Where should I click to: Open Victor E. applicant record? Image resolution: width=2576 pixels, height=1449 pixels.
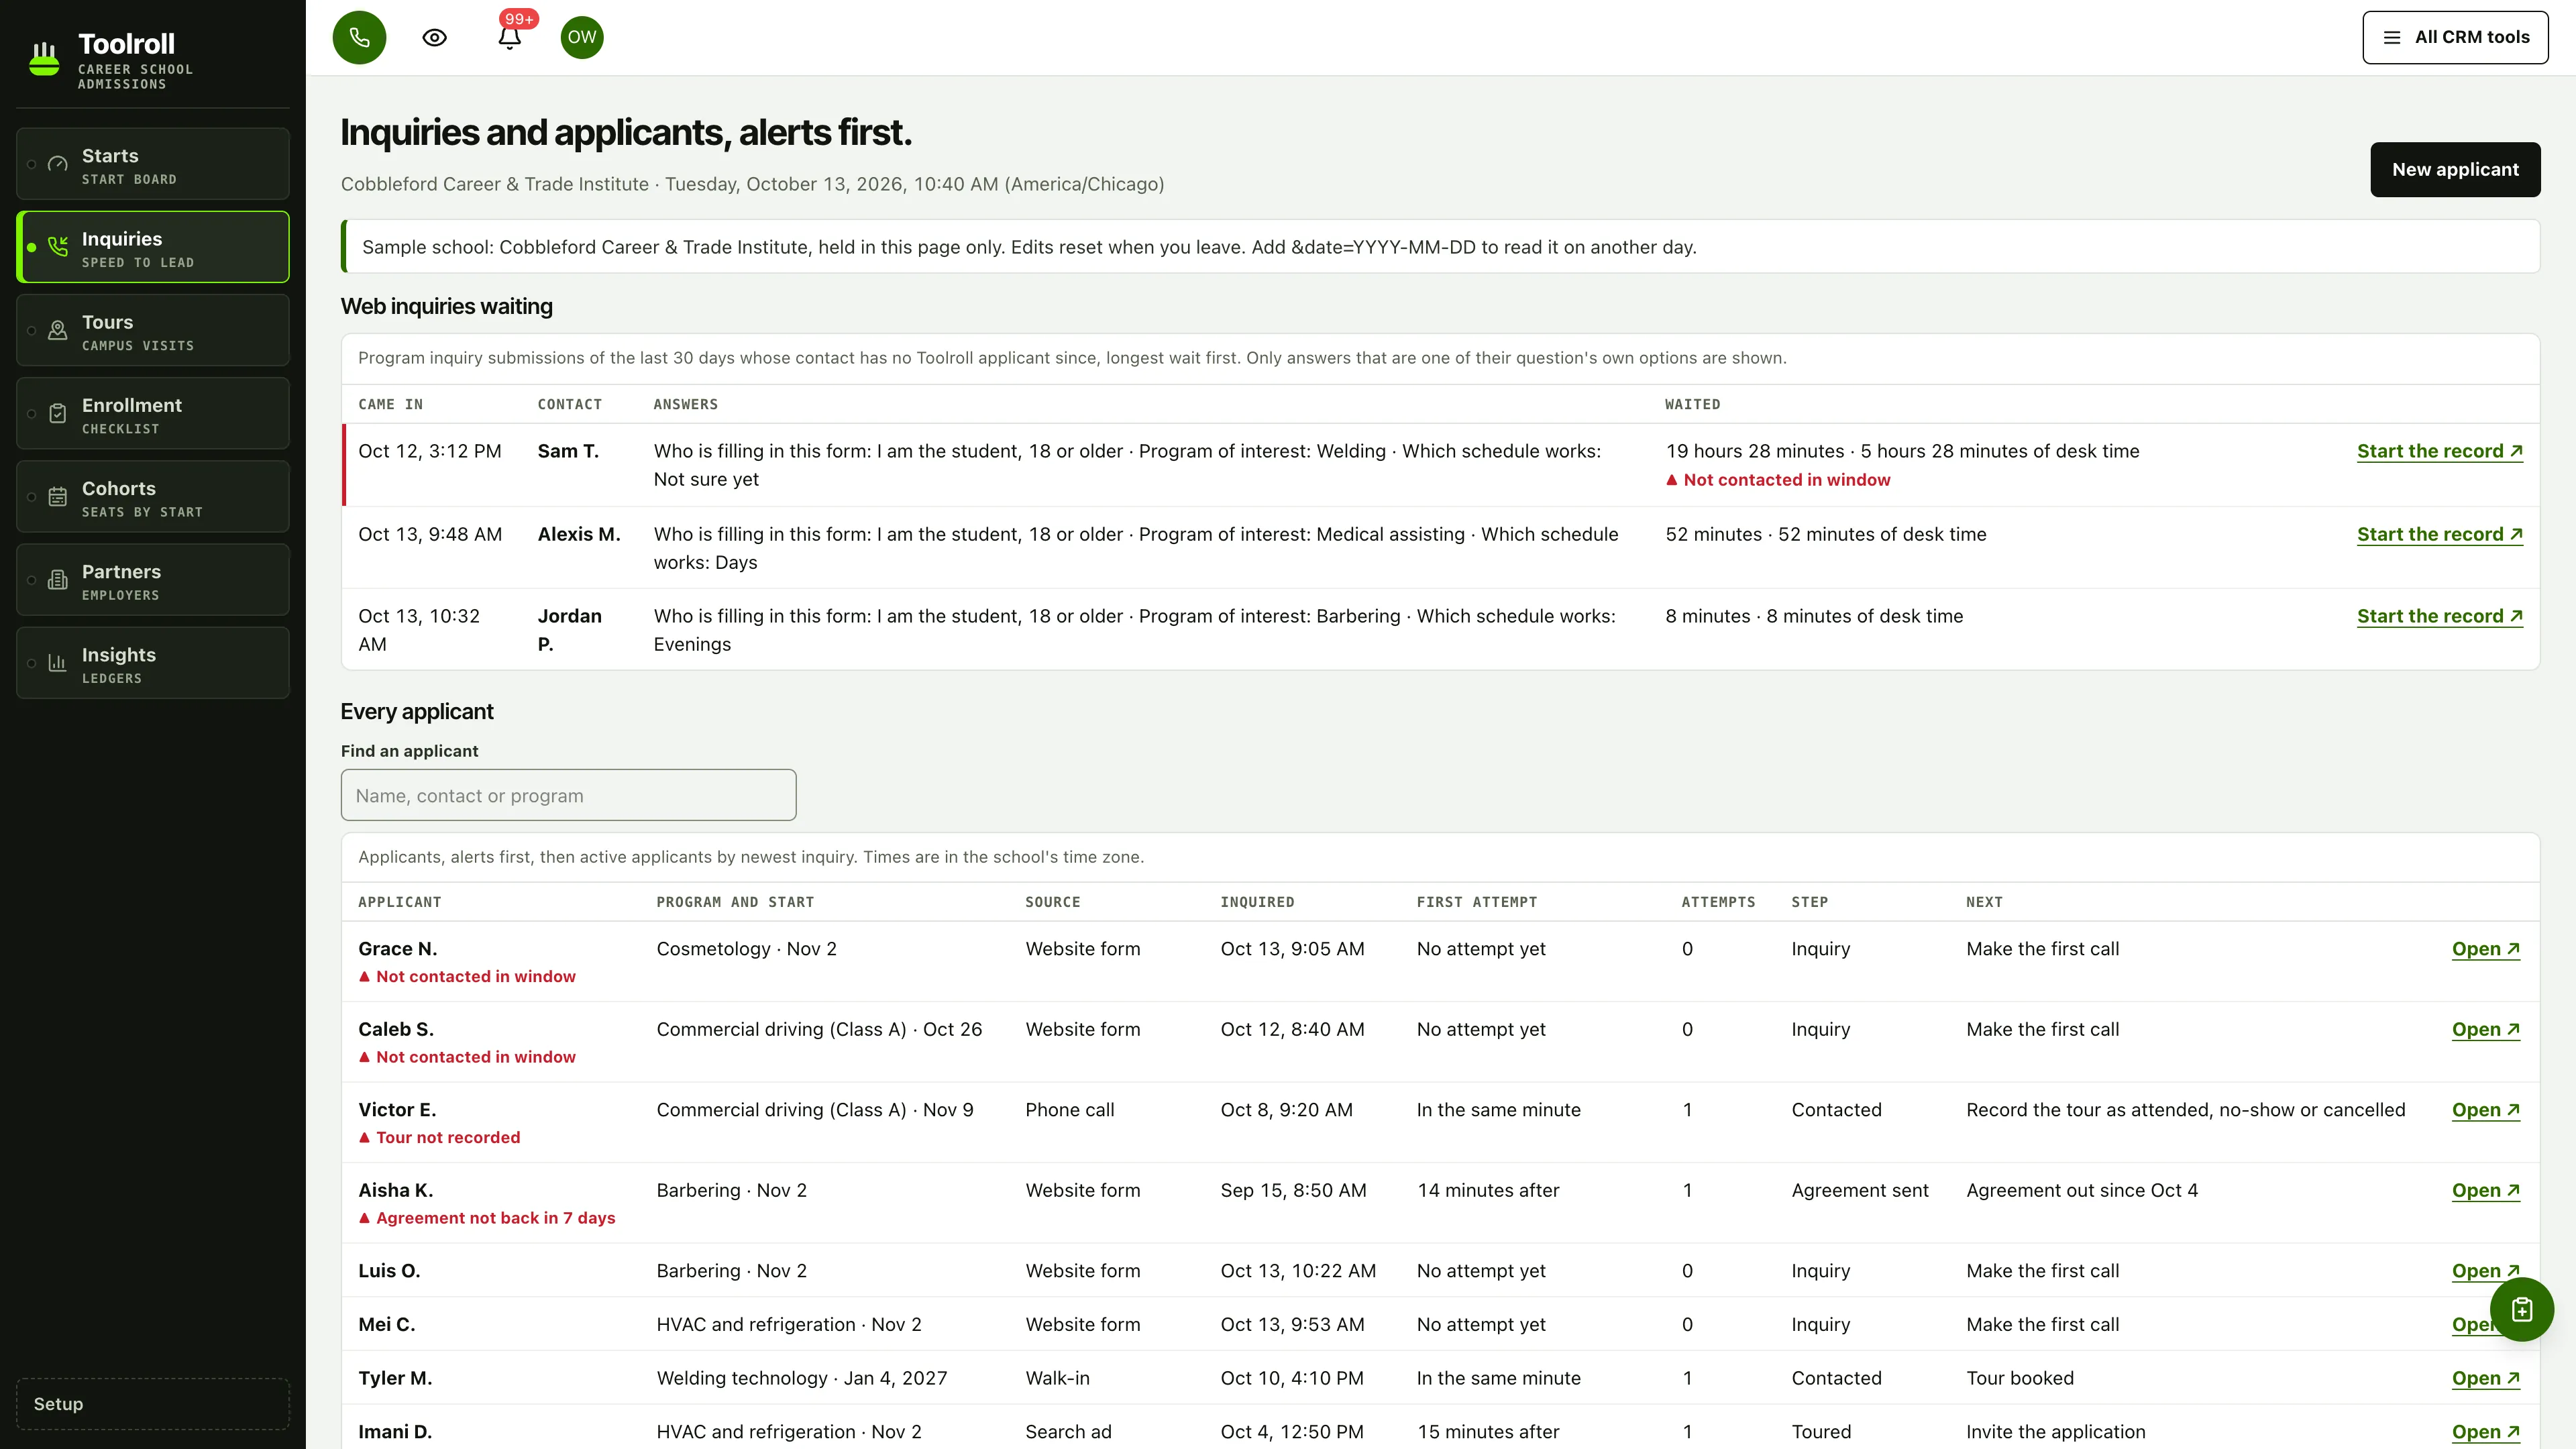coord(2485,1110)
